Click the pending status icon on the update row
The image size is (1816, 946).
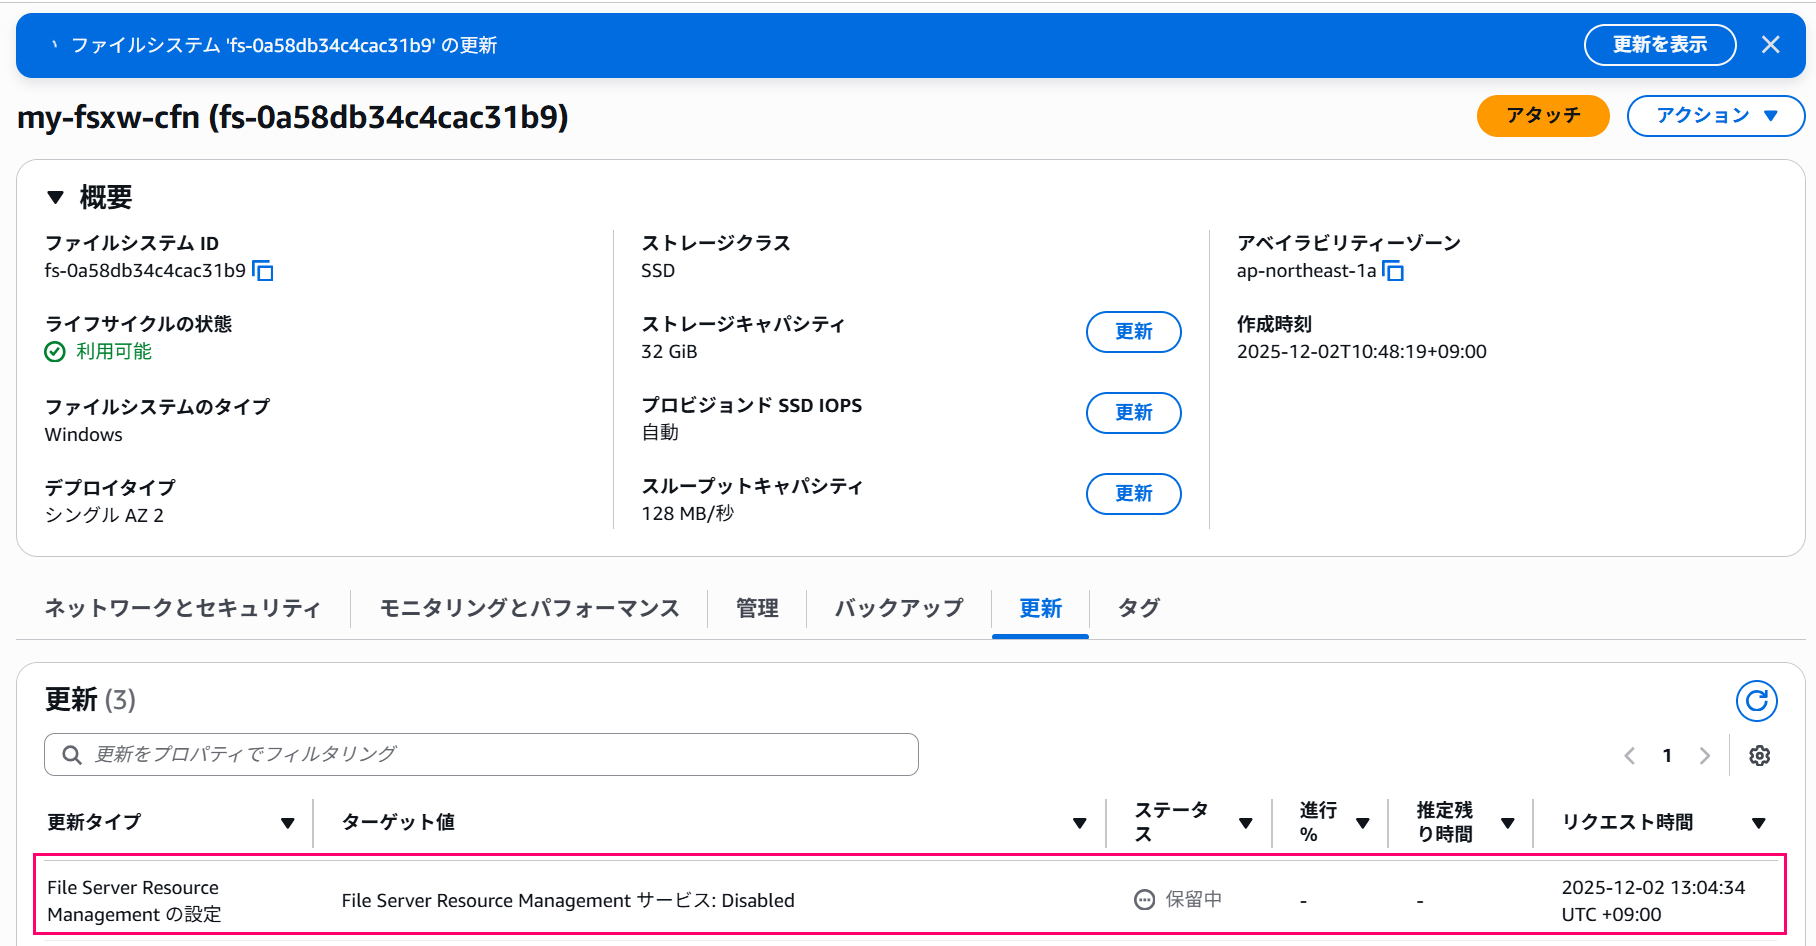click(x=1143, y=899)
